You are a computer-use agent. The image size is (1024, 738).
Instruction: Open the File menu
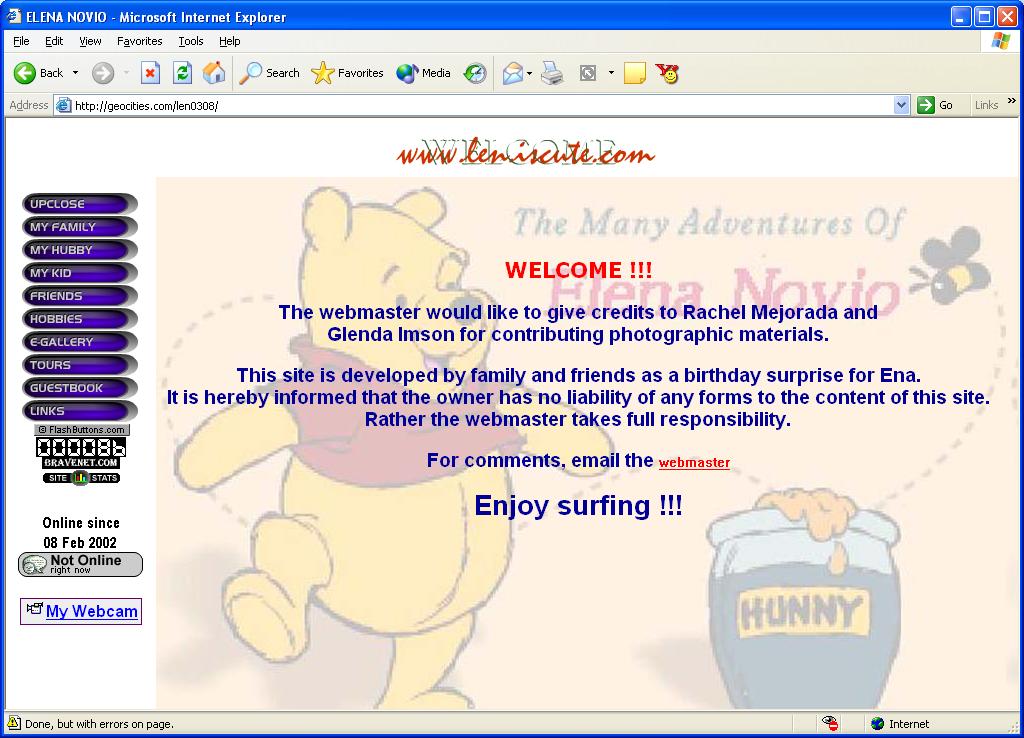tap(21, 41)
